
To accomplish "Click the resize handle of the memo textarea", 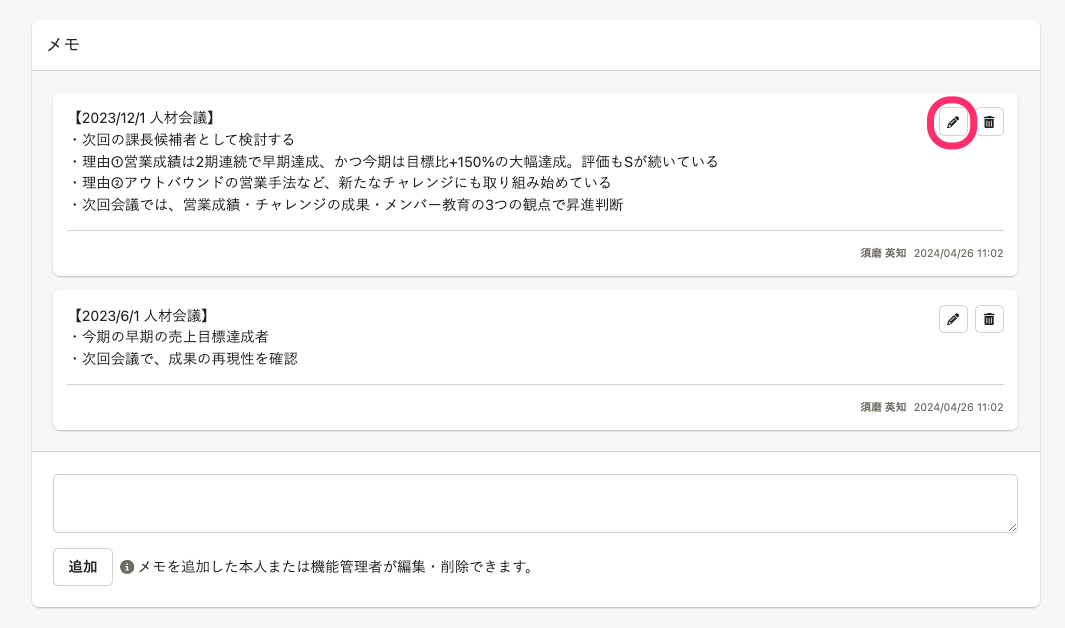I will [1012, 528].
